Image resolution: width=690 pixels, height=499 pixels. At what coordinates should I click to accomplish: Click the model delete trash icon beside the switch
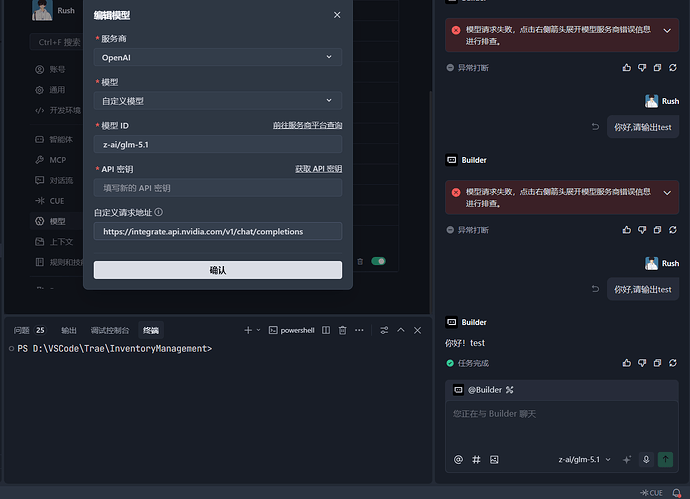(360, 261)
